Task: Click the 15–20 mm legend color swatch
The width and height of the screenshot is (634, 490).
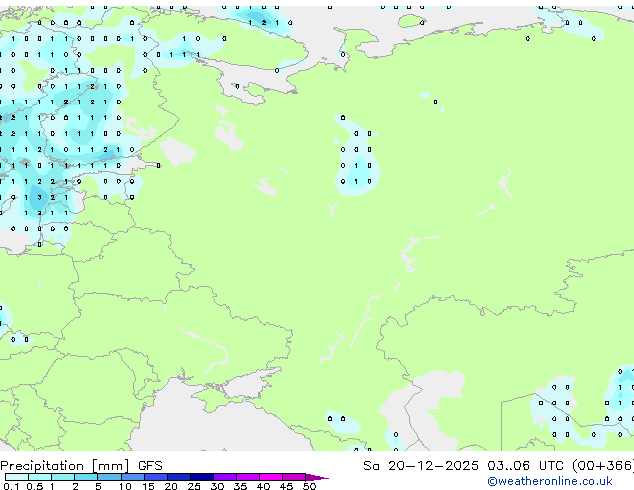Action: point(156,477)
